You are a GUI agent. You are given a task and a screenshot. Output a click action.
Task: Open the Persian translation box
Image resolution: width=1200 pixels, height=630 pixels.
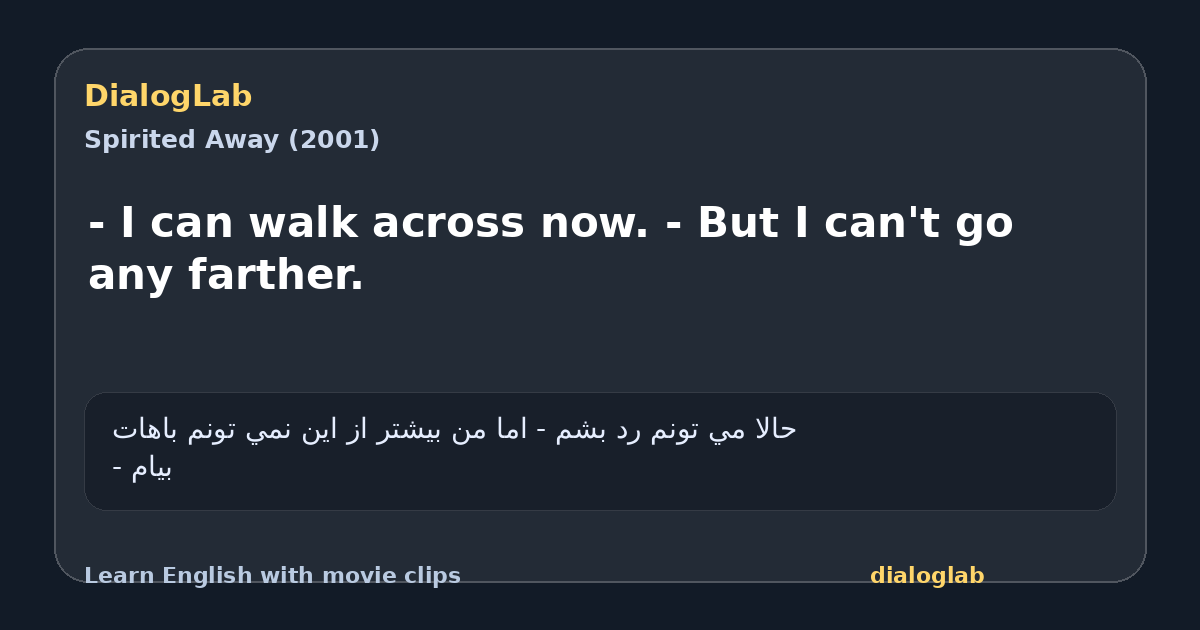tap(600, 451)
